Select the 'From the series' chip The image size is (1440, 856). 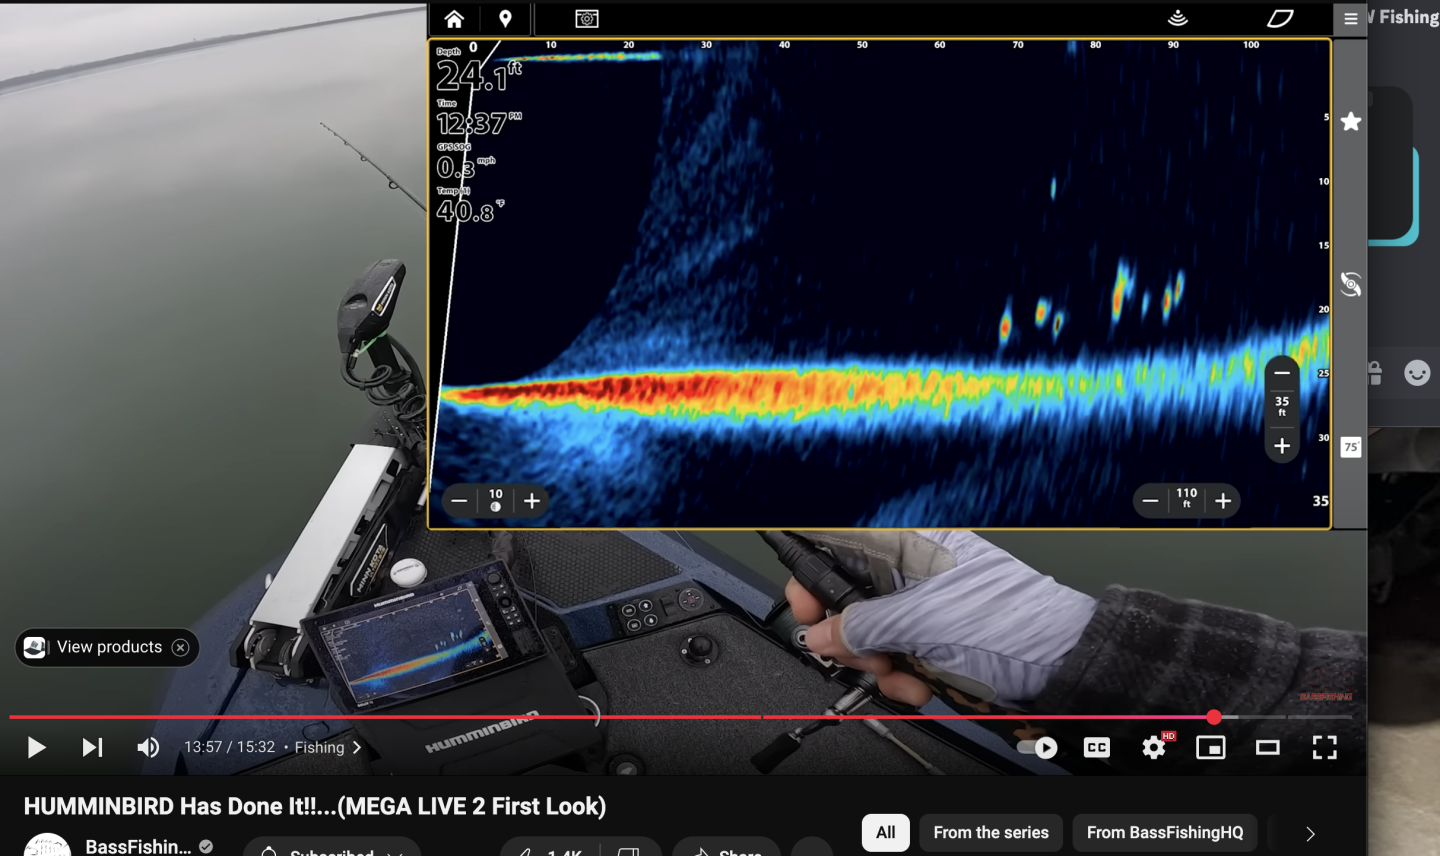(990, 832)
